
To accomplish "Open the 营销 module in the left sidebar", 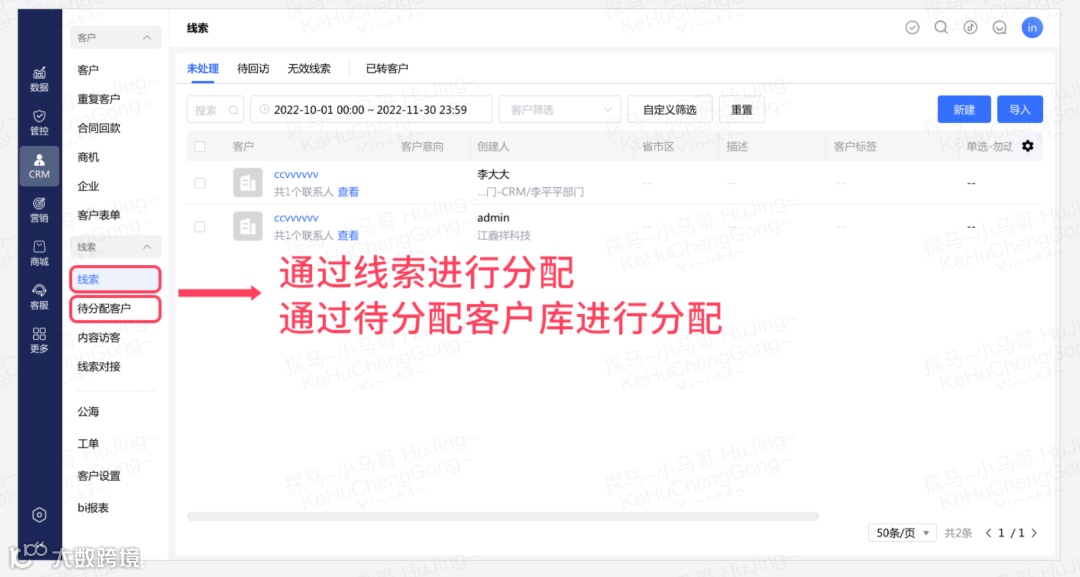I will [39, 210].
